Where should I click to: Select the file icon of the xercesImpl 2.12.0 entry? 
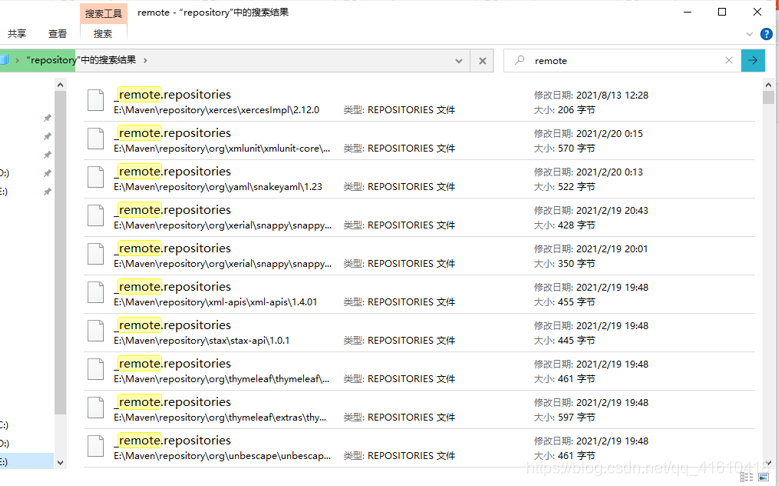tap(95, 100)
